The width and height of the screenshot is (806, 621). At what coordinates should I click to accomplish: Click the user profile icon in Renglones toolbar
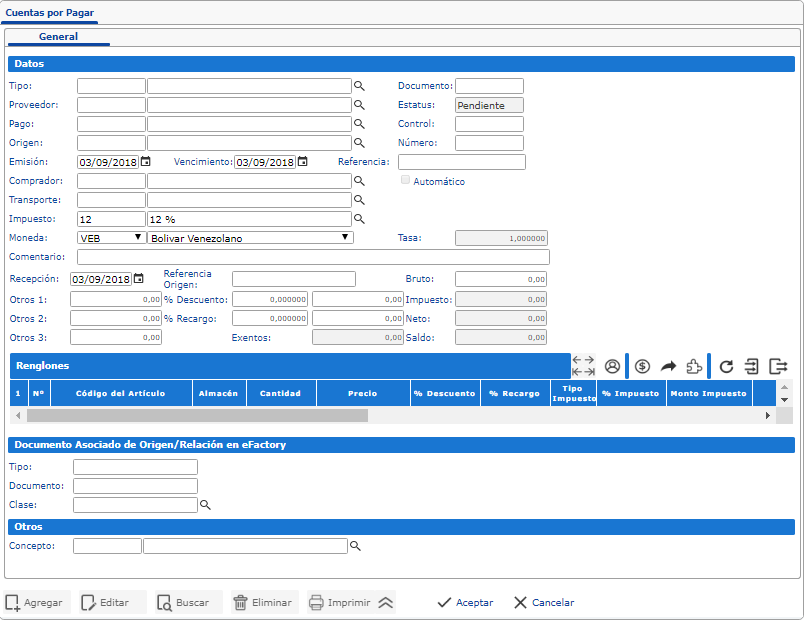click(612, 366)
